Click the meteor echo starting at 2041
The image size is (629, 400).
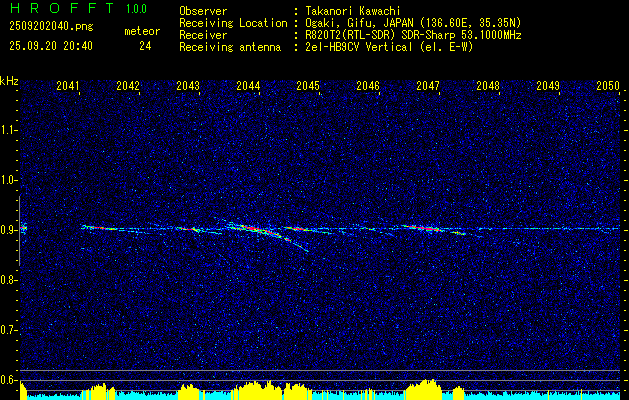(99, 228)
